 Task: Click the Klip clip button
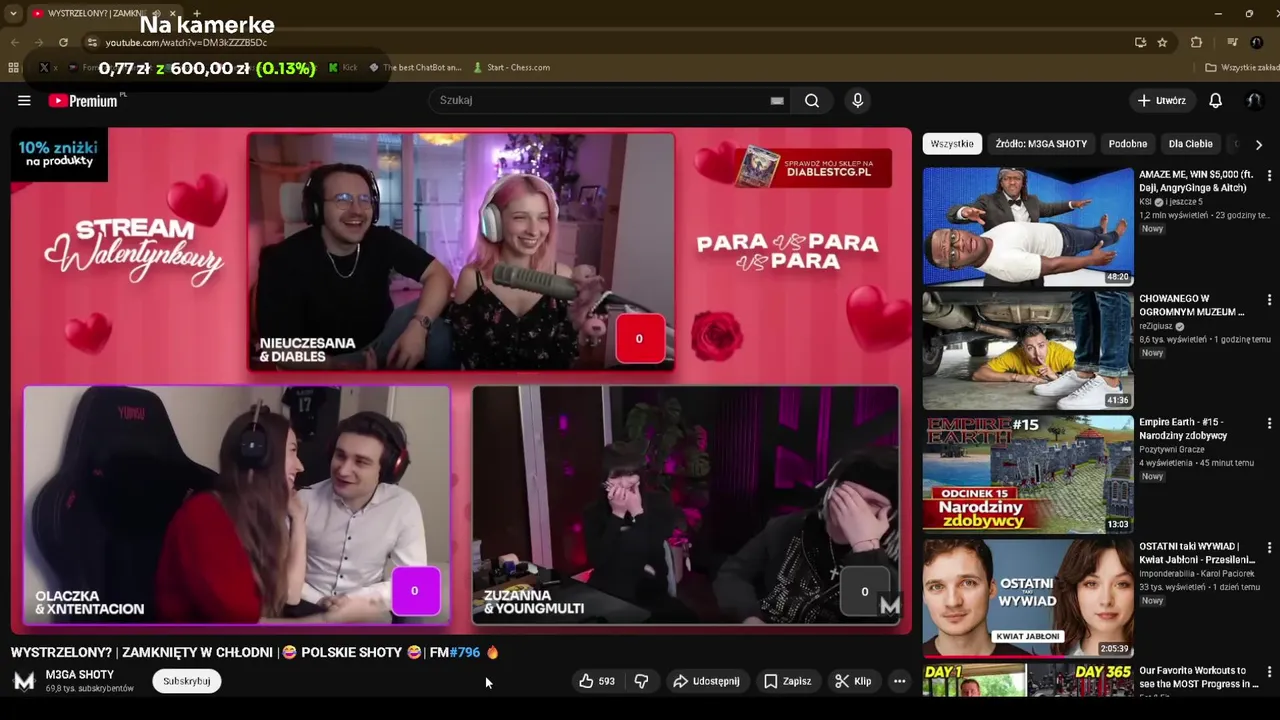point(853,681)
